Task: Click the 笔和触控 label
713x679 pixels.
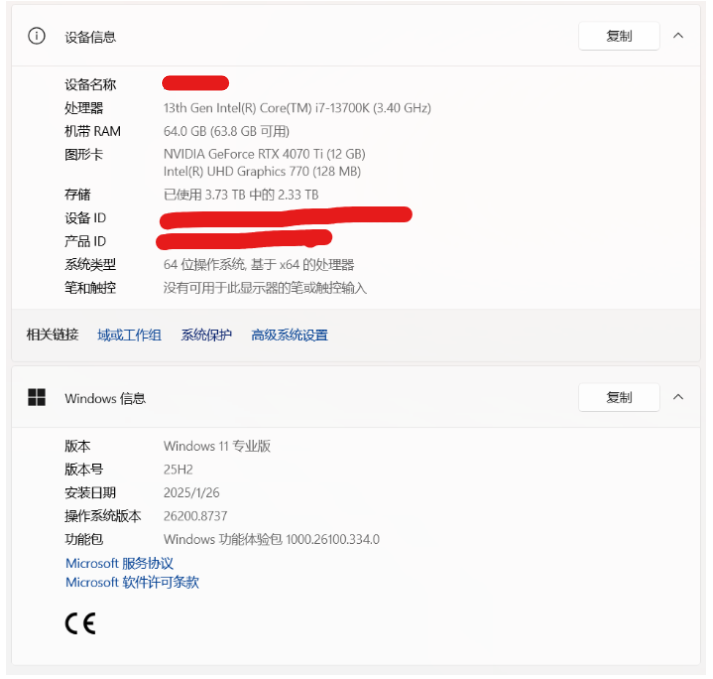Action: (x=90, y=288)
